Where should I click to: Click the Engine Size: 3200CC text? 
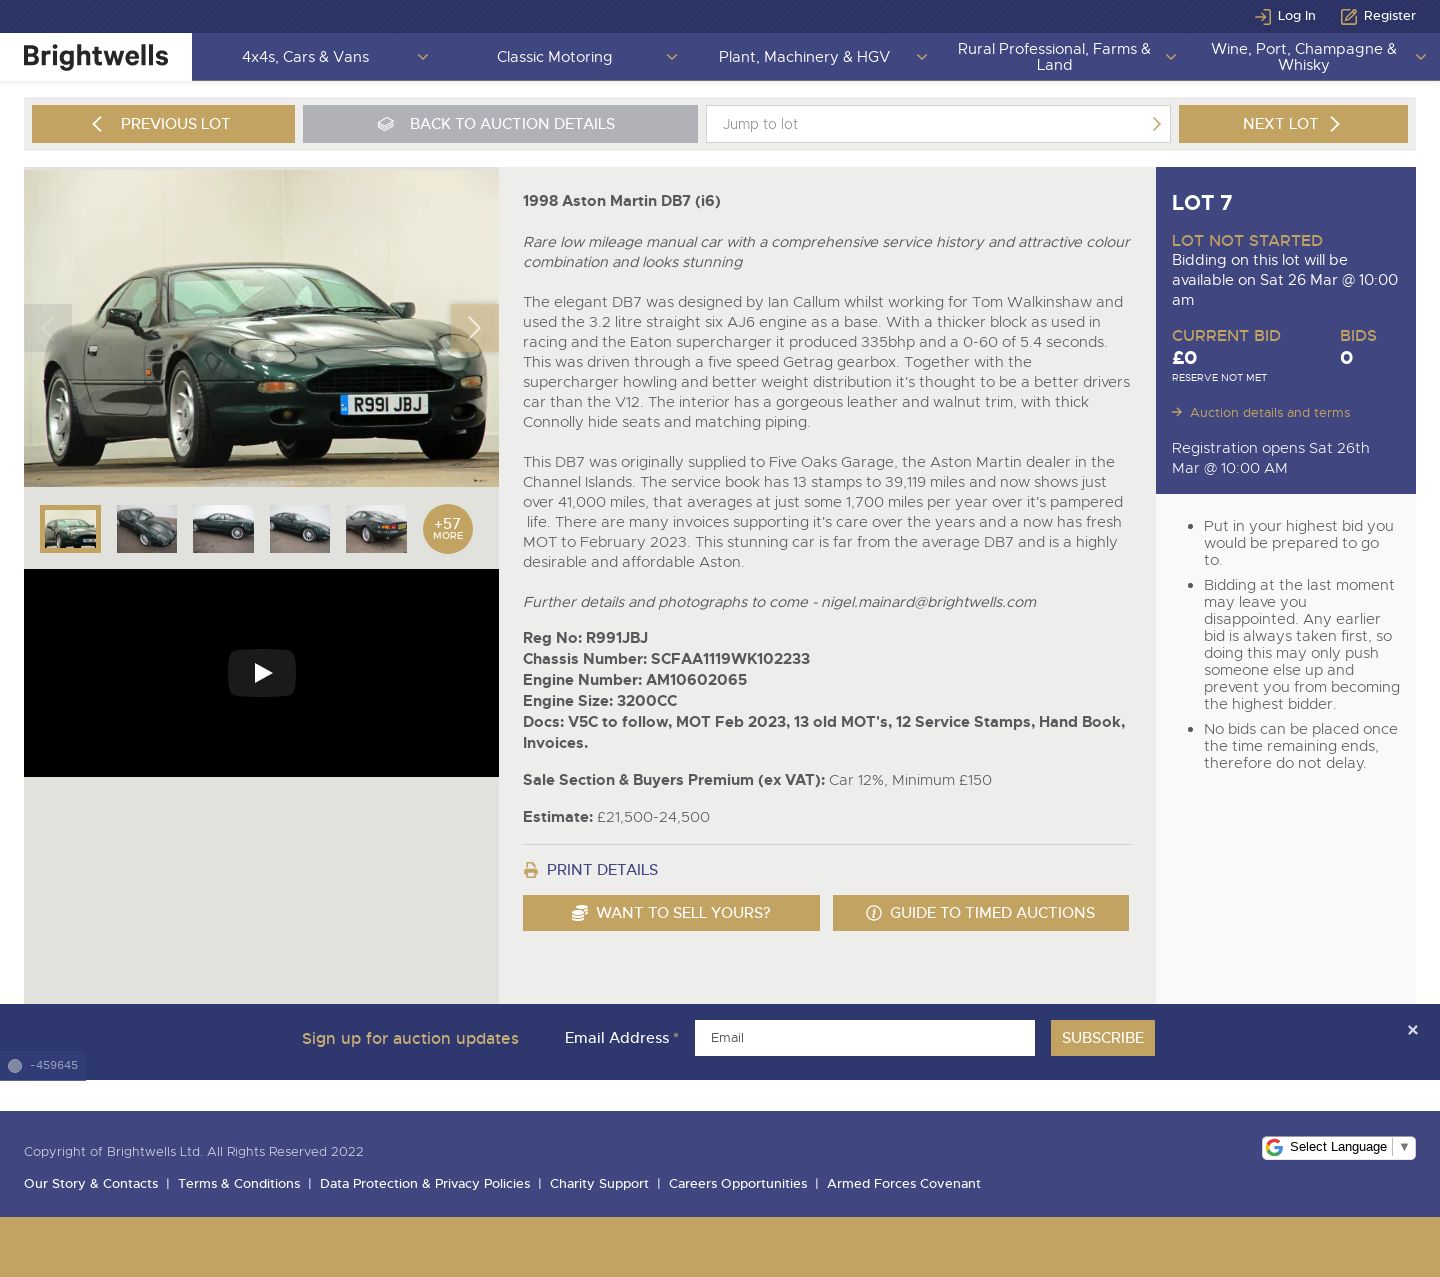click(x=600, y=701)
